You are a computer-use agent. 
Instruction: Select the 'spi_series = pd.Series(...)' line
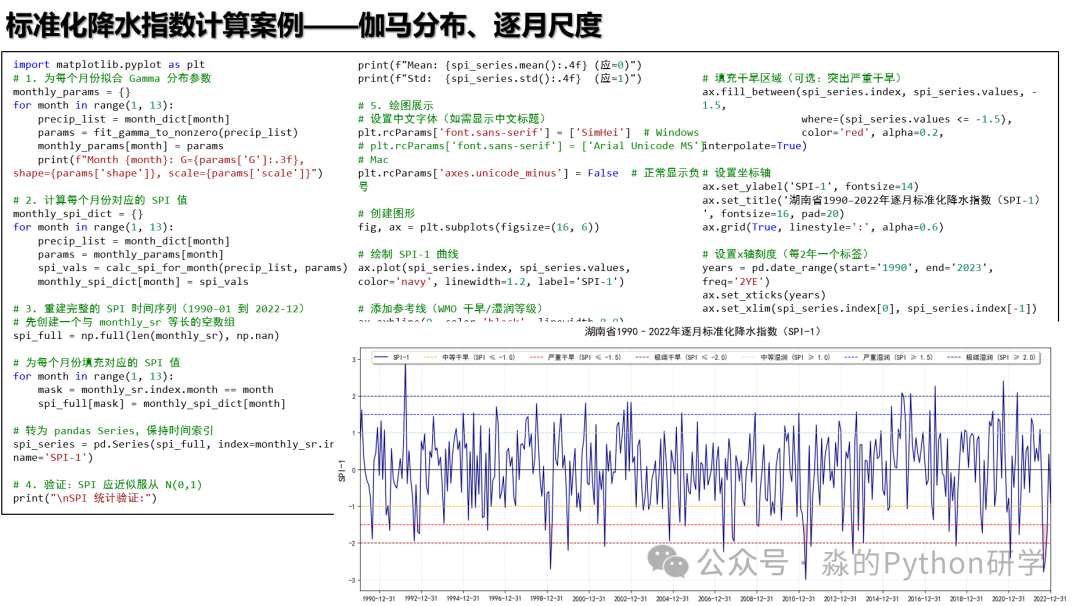coord(174,444)
